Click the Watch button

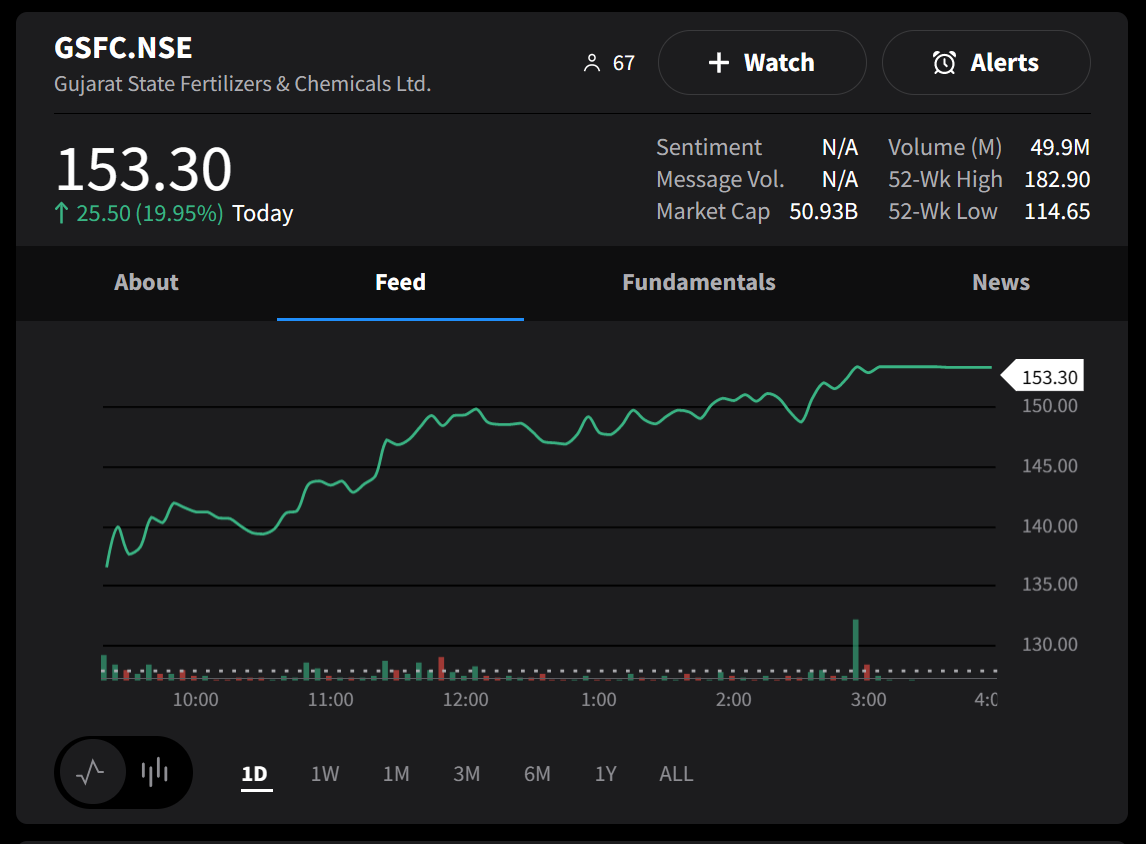762,62
